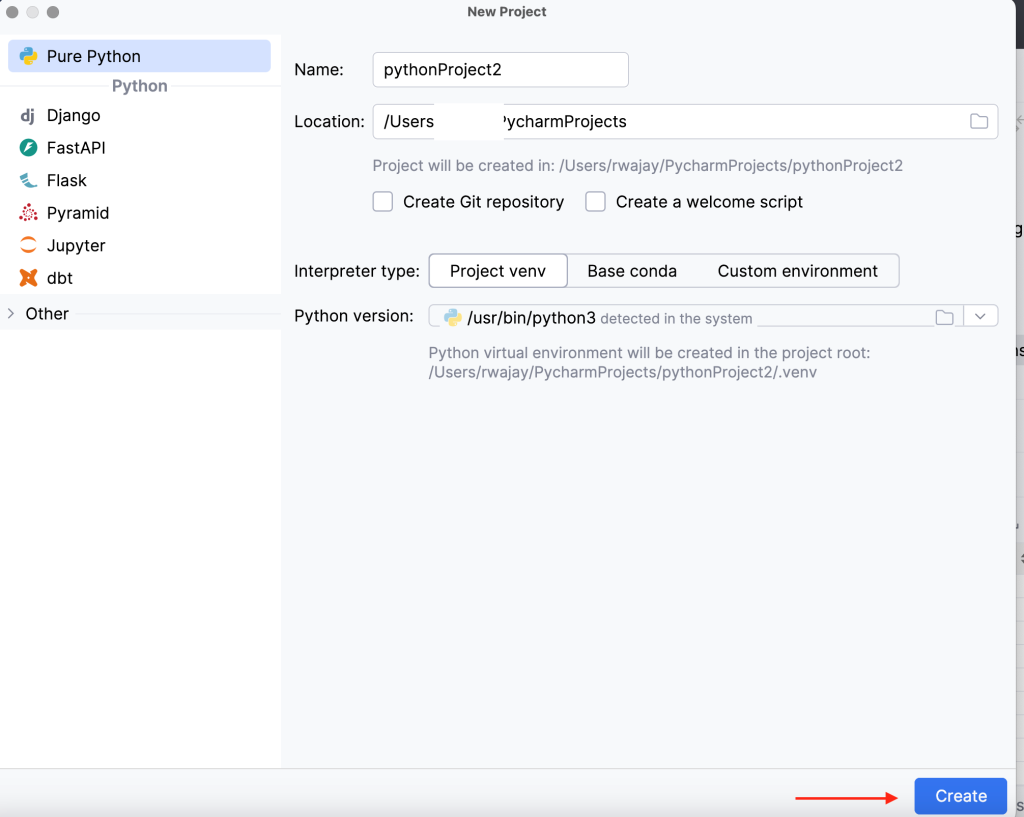Image resolution: width=1024 pixels, height=817 pixels.
Task: Open the Location folder browser icon
Action: click(978, 120)
